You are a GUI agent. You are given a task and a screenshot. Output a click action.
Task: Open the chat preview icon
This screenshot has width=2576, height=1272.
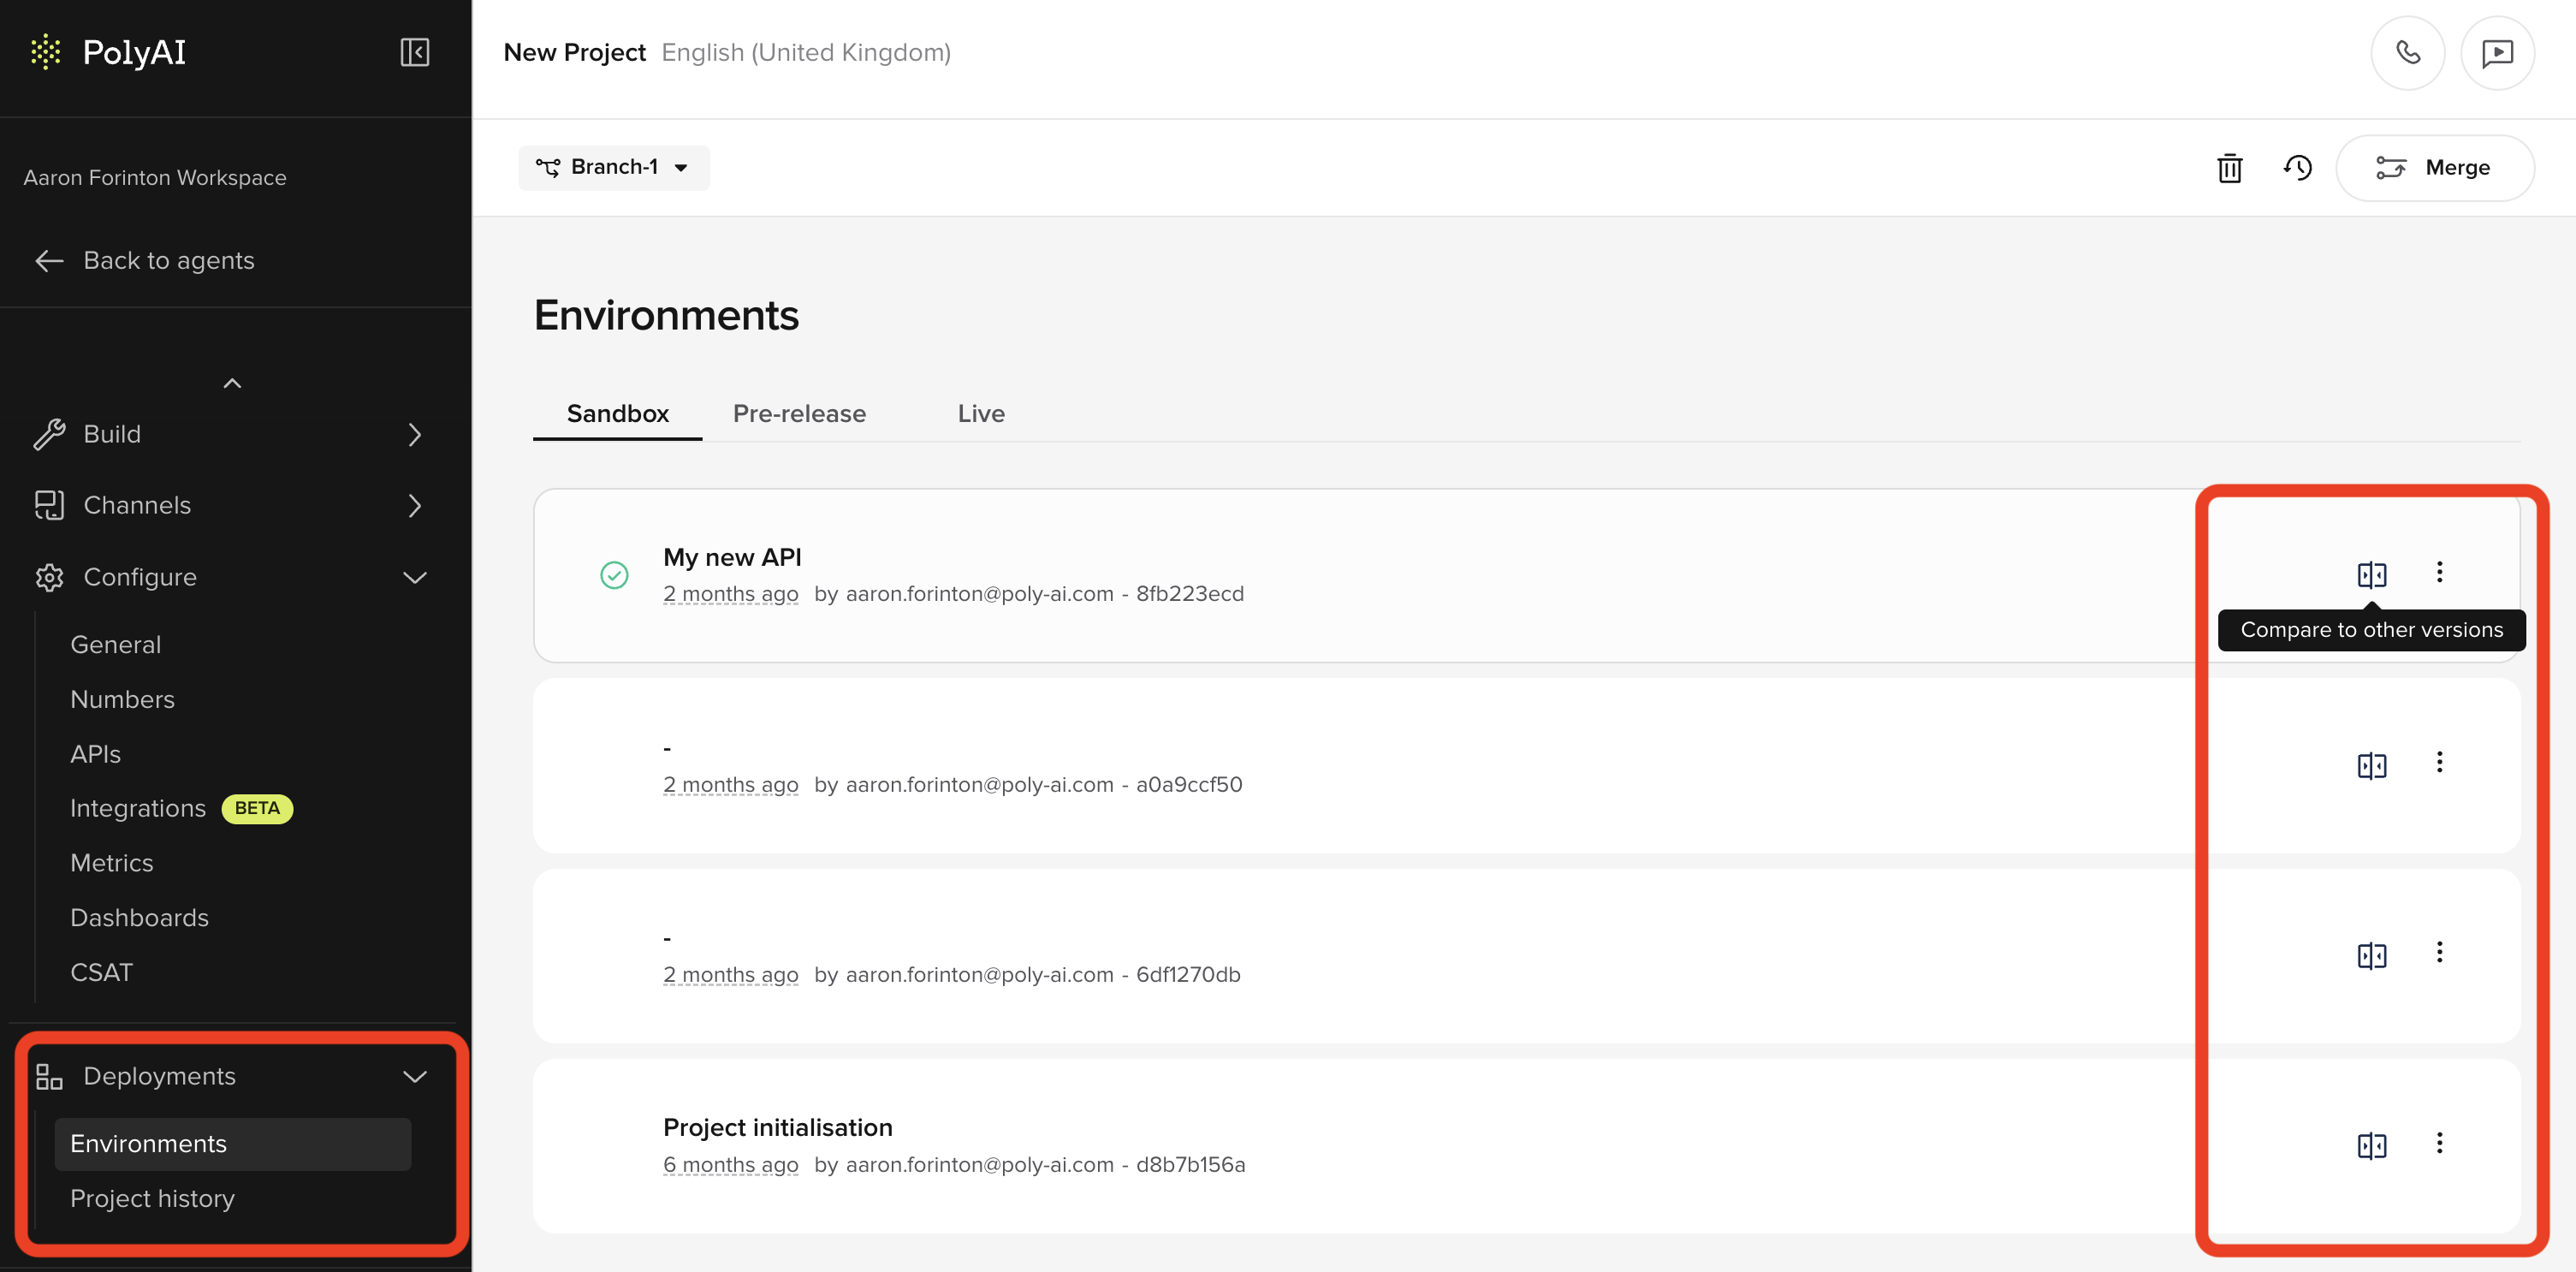click(2497, 53)
